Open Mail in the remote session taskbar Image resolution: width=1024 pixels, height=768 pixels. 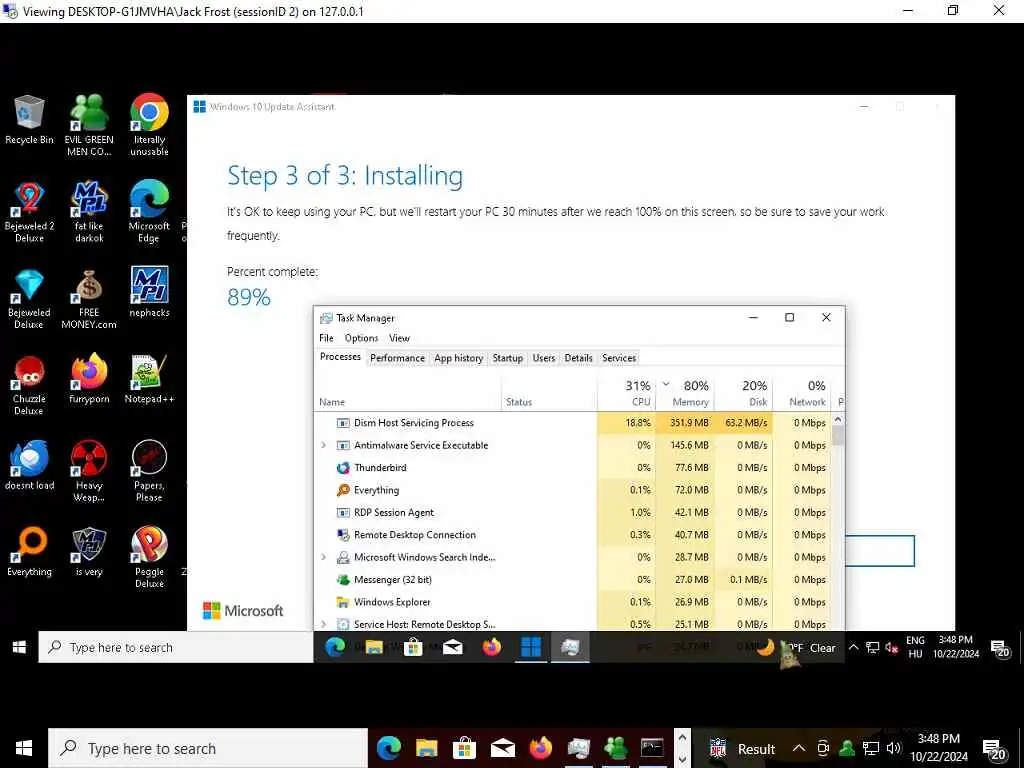click(453, 647)
